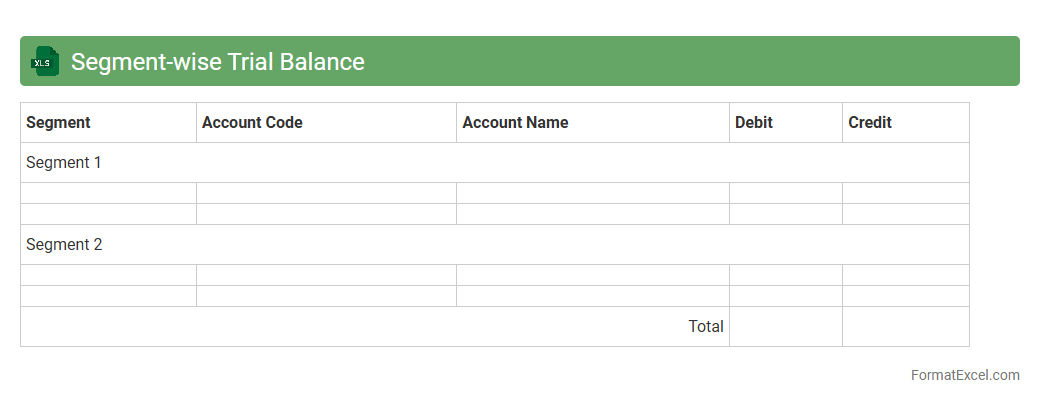Image resolution: width=1040 pixels, height=404 pixels.
Task: Click the Total row Debit cell
Action: point(786,327)
